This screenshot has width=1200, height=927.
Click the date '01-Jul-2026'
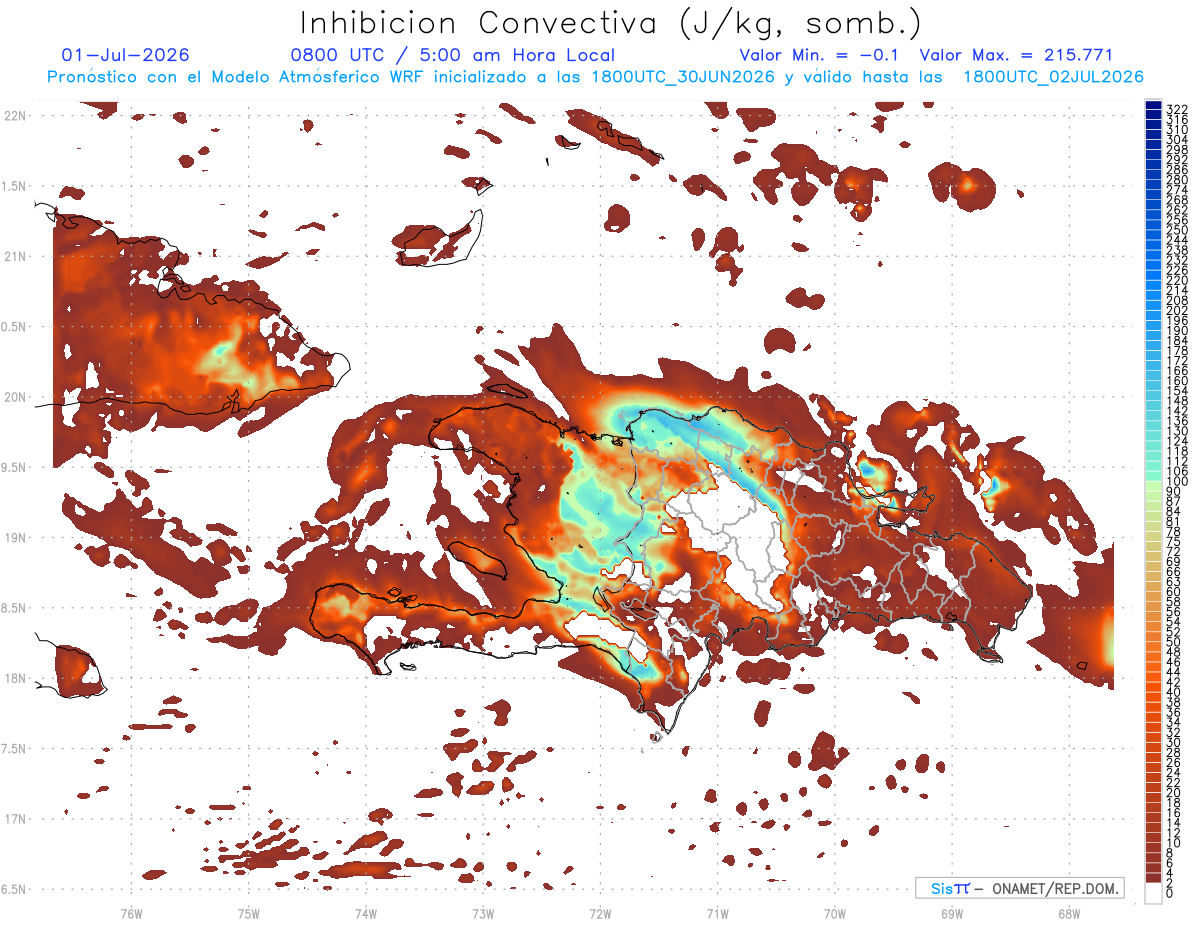point(125,56)
